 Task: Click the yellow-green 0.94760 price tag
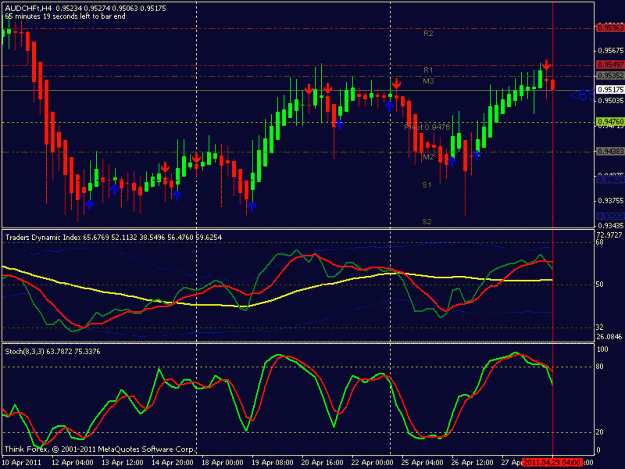coord(610,121)
